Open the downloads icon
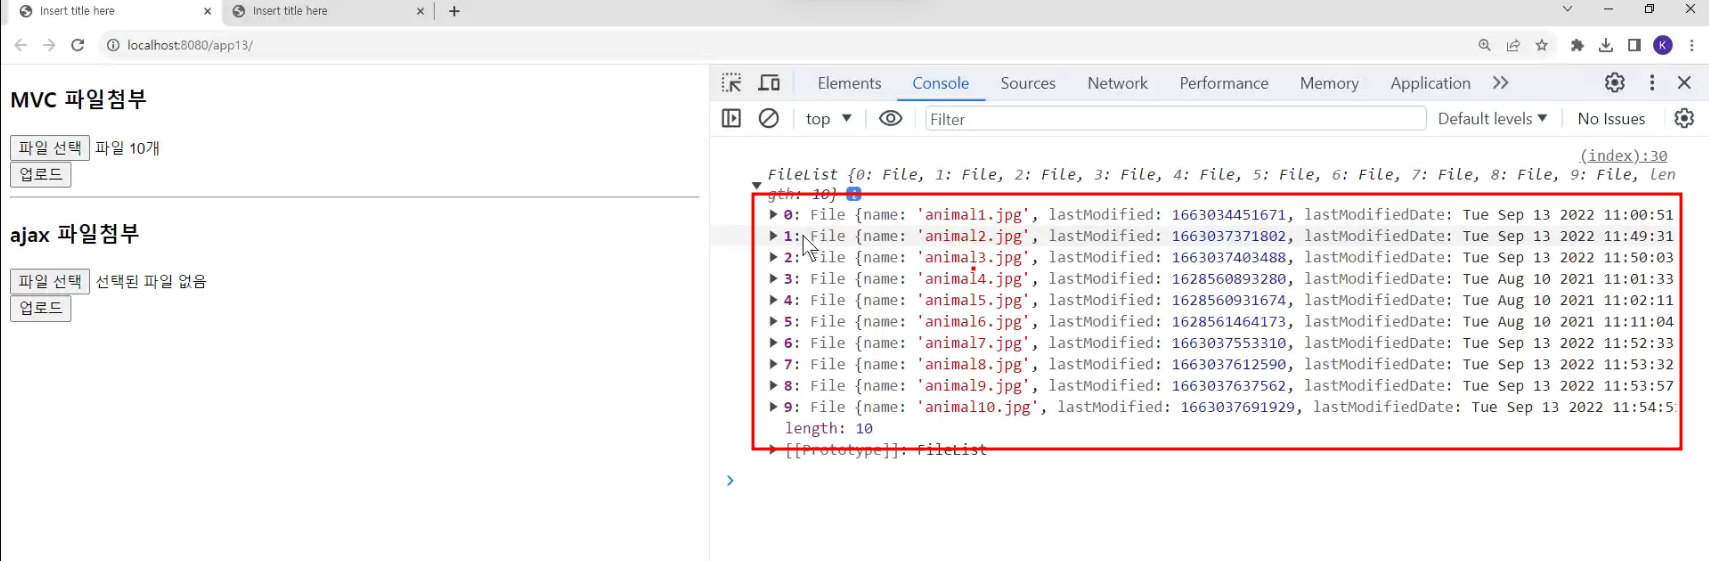 (1606, 45)
